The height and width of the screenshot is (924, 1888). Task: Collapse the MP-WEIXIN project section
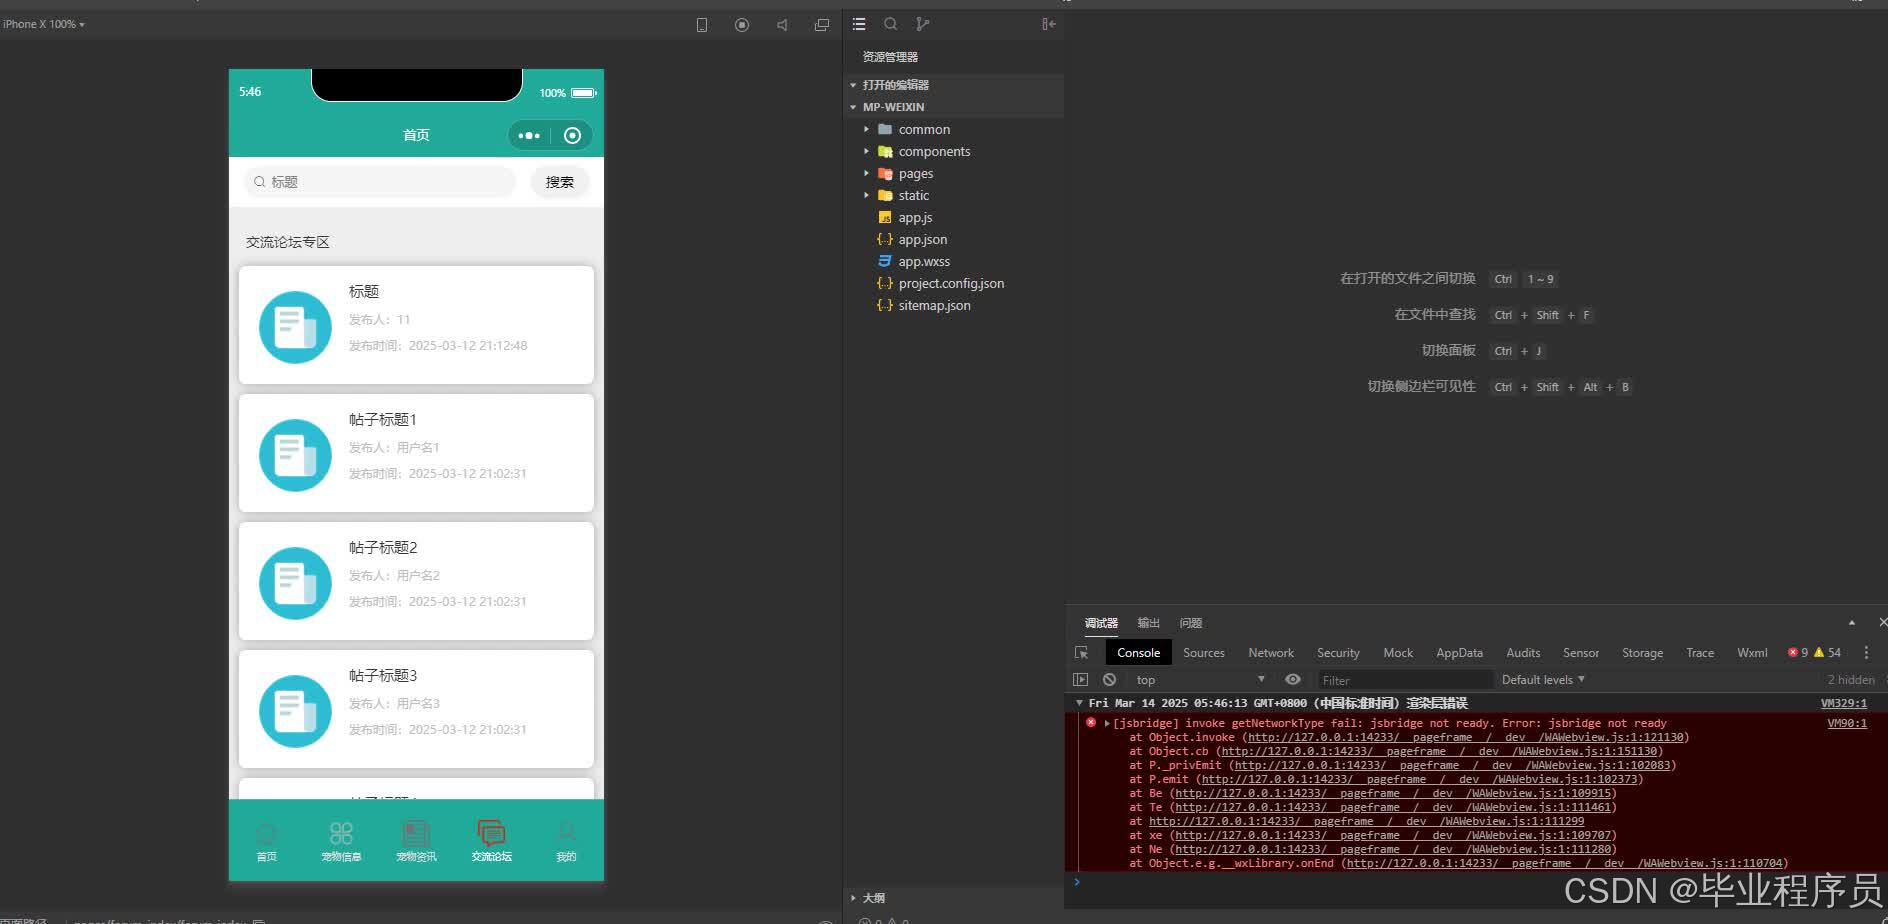[x=953, y=107]
